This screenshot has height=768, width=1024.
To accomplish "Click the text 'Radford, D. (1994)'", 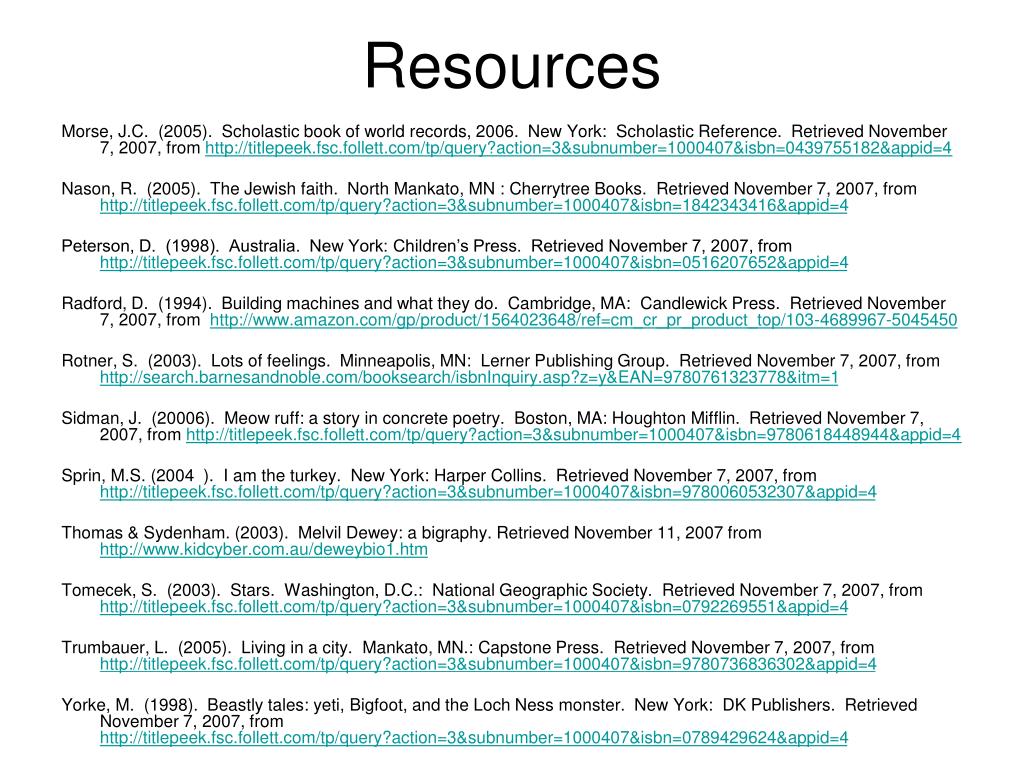I will 136,304.
